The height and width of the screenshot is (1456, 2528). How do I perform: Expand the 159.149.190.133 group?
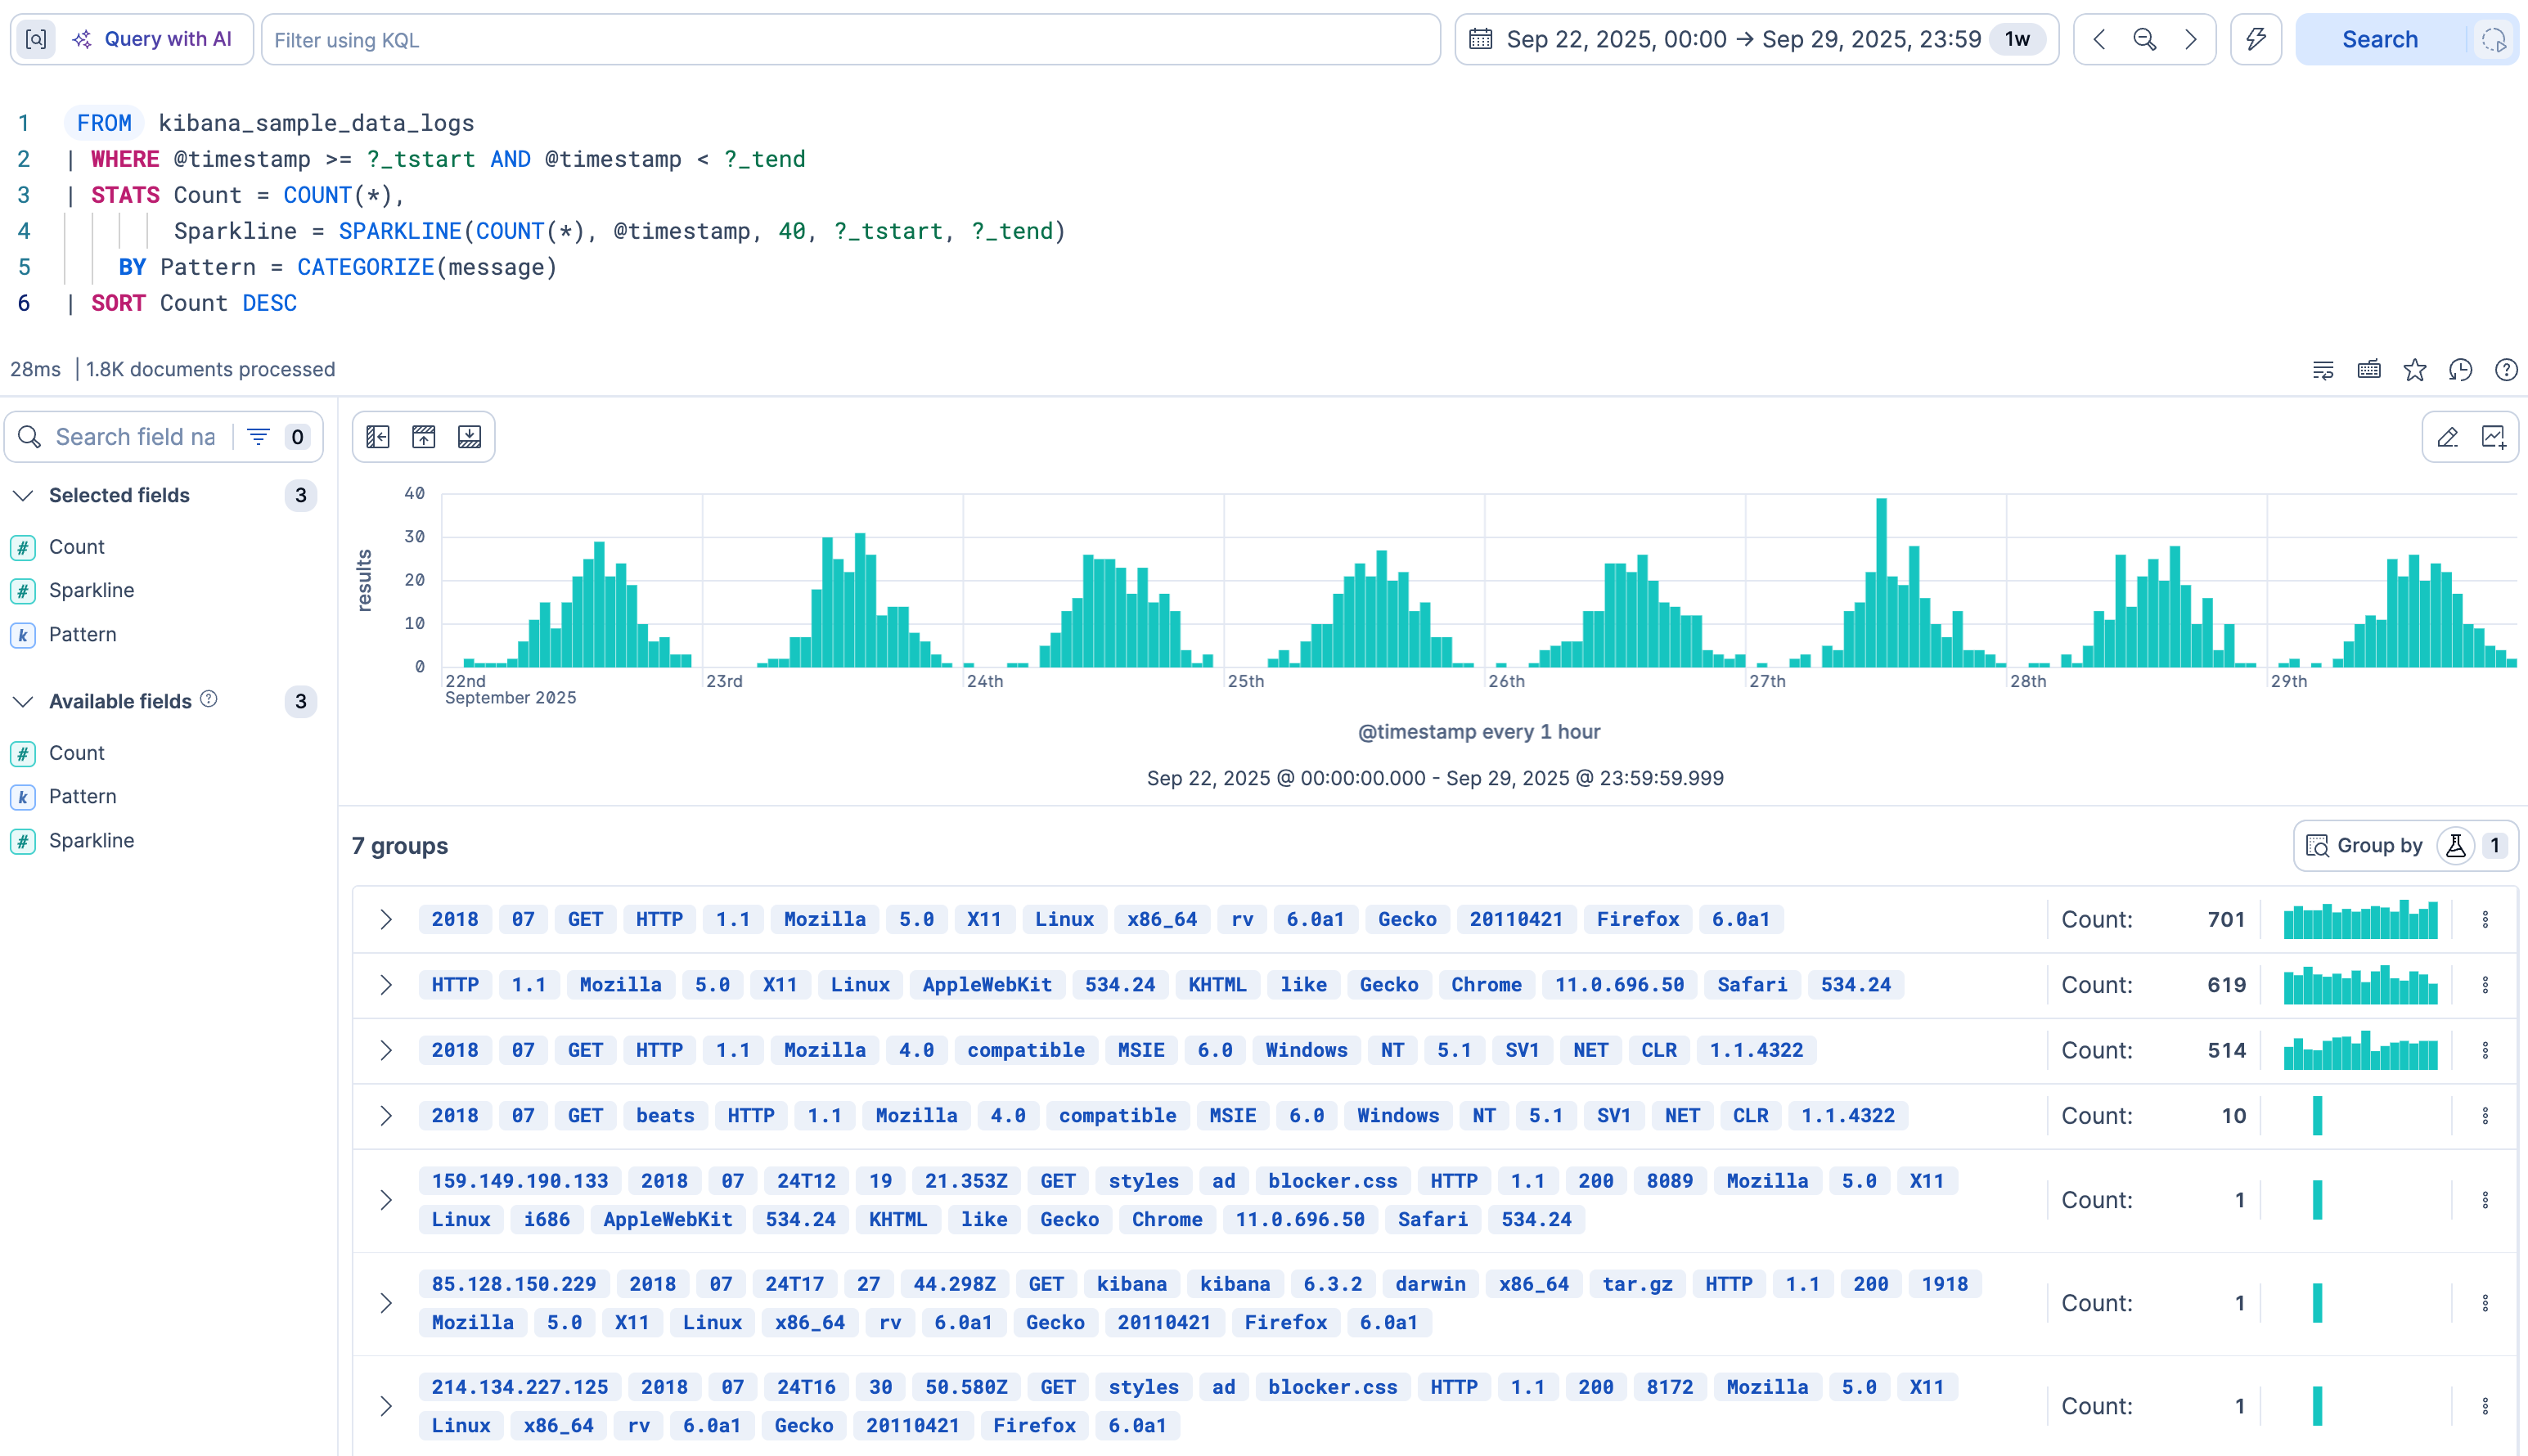[386, 1200]
